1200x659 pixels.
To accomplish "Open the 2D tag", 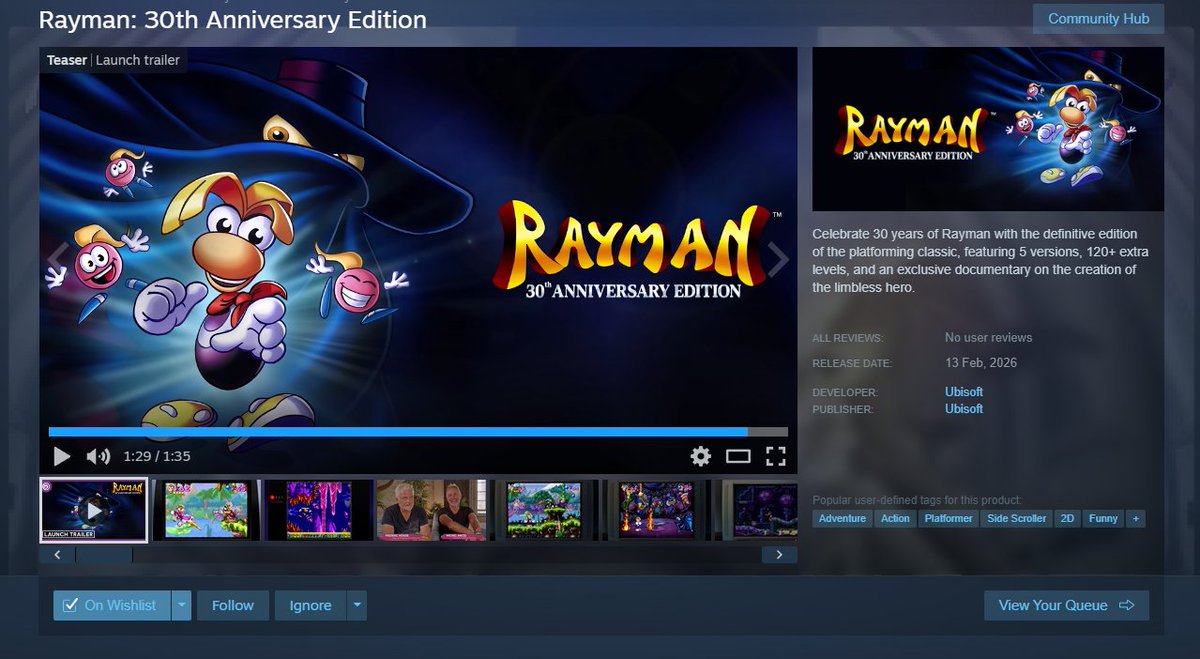I will coord(1068,518).
